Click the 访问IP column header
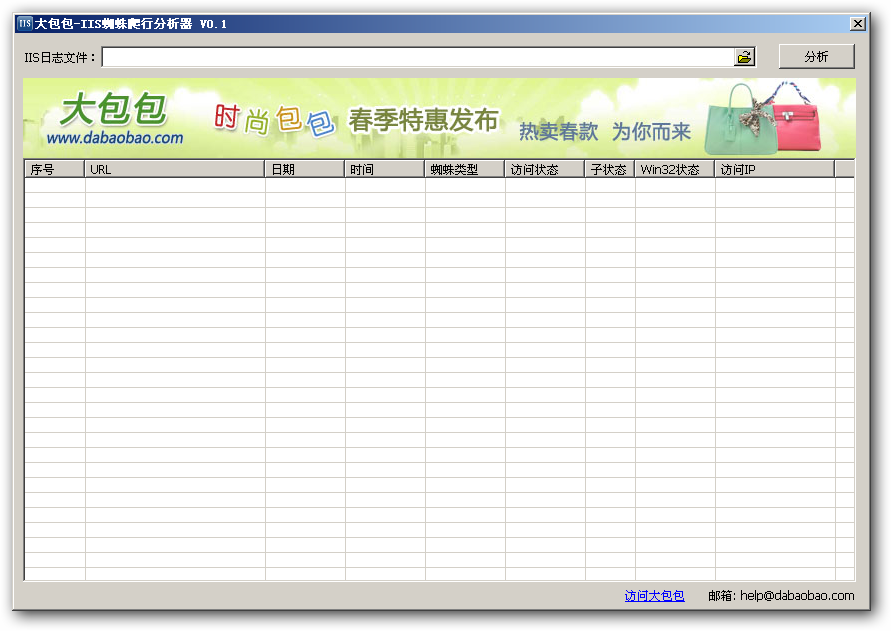 point(775,169)
